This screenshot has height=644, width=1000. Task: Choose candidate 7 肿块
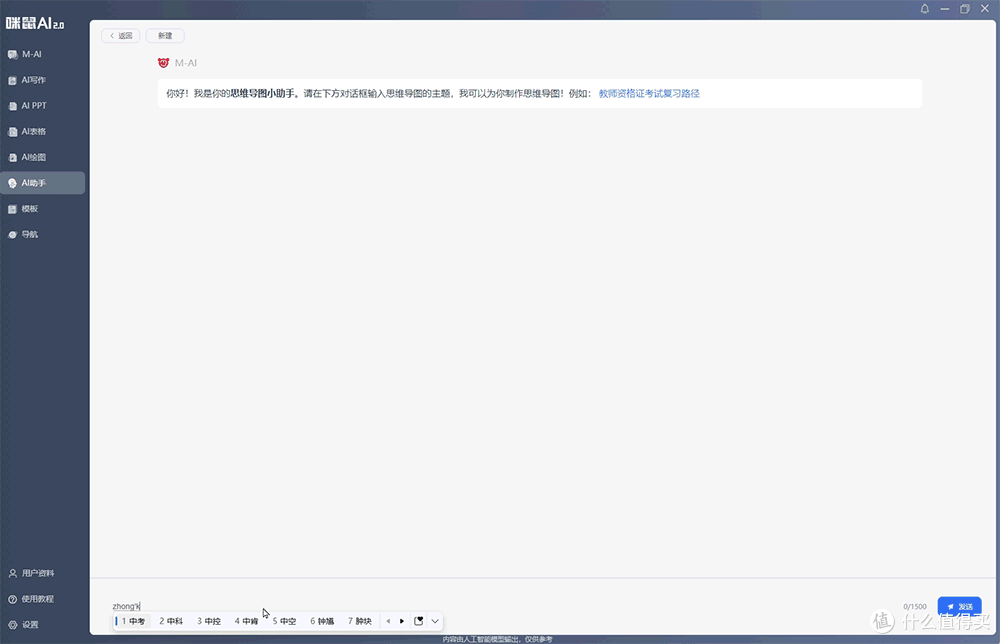(x=360, y=621)
